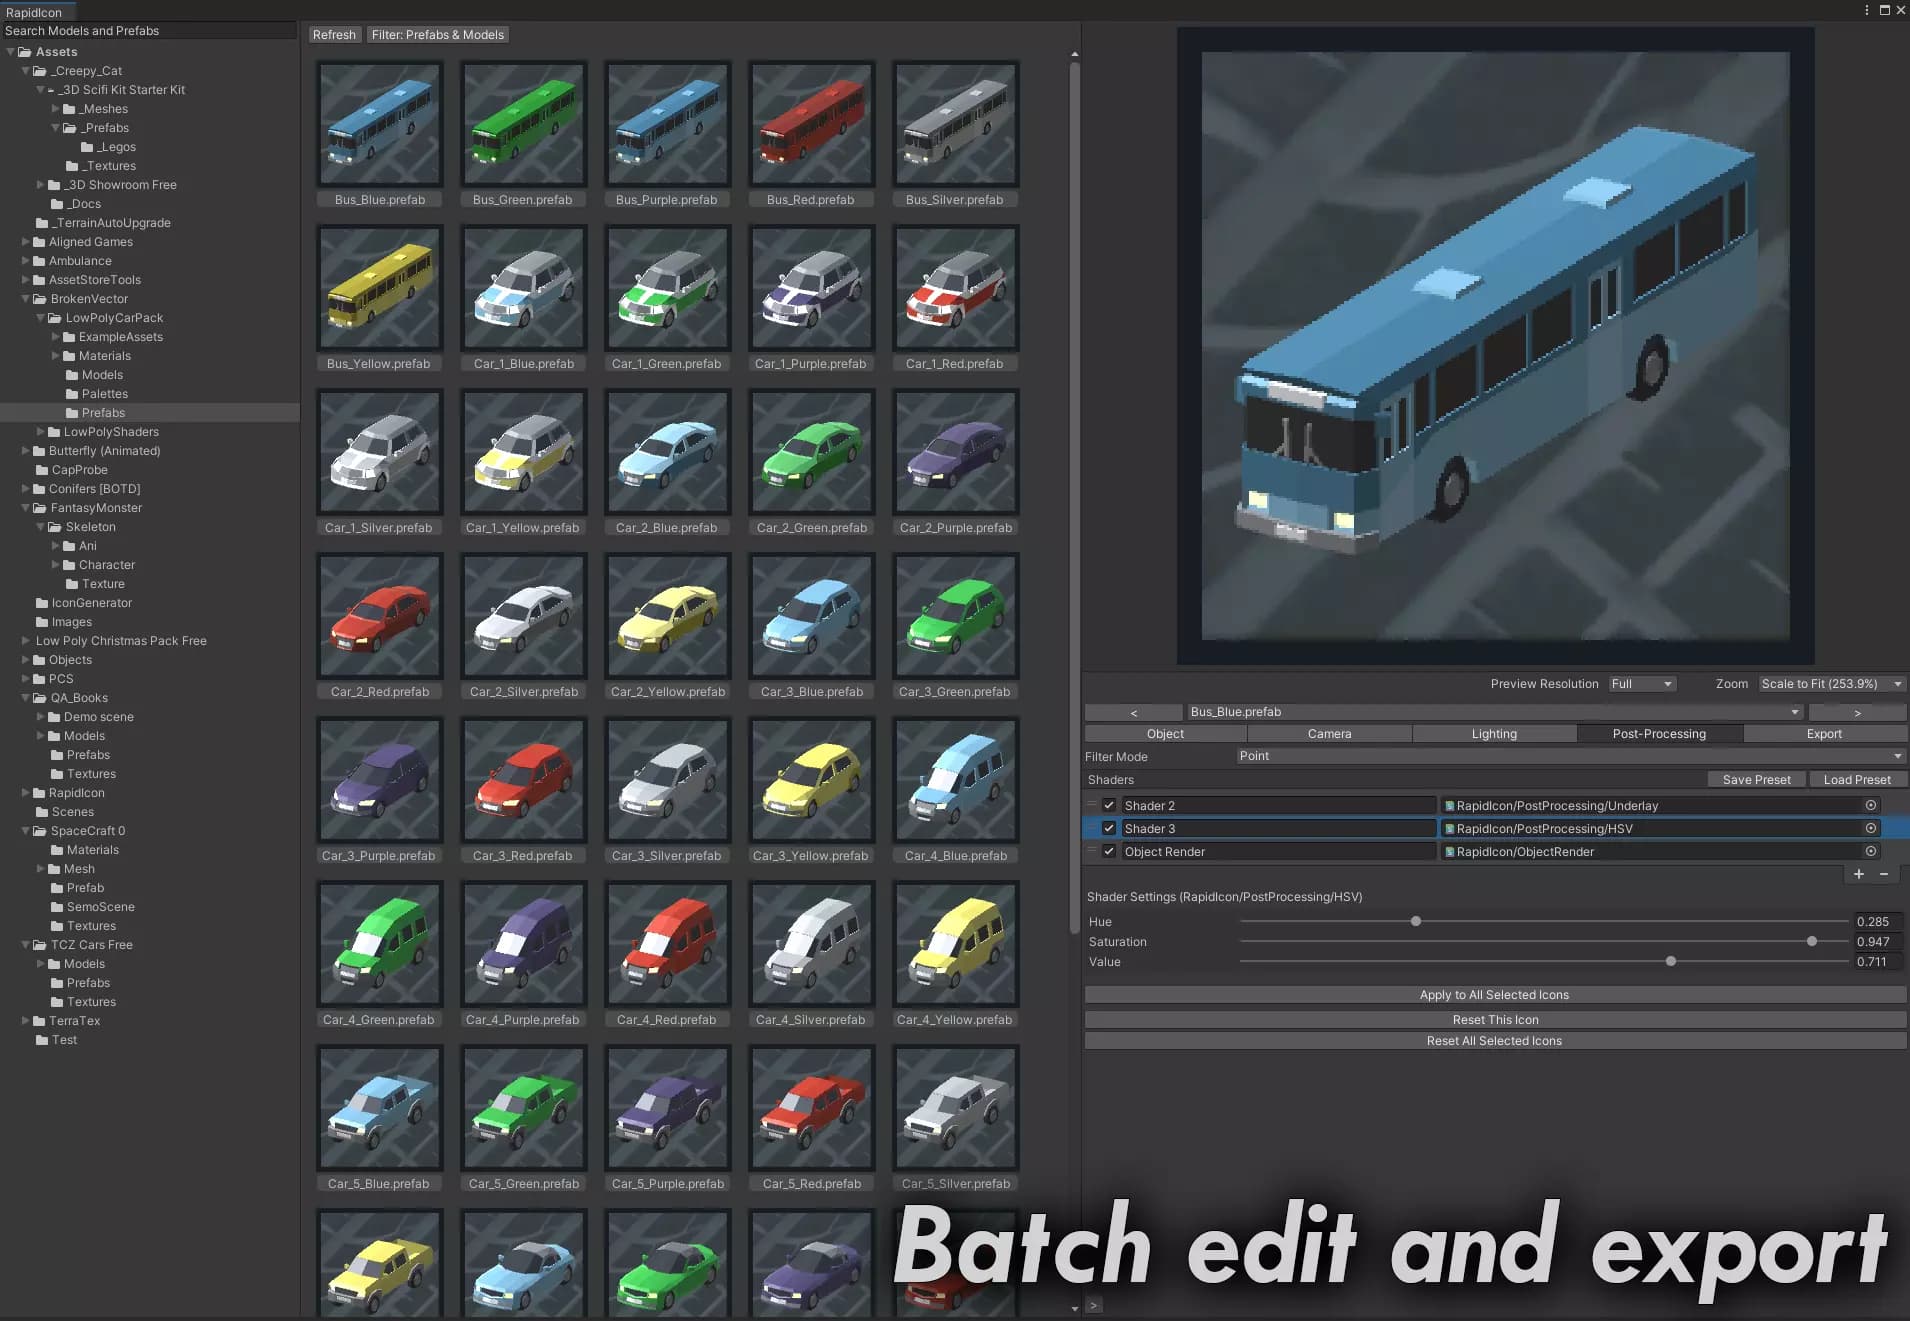This screenshot has height=1321, width=1910.
Task: Select the Car_2_Red.prefab thumbnail
Action: coord(379,617)
